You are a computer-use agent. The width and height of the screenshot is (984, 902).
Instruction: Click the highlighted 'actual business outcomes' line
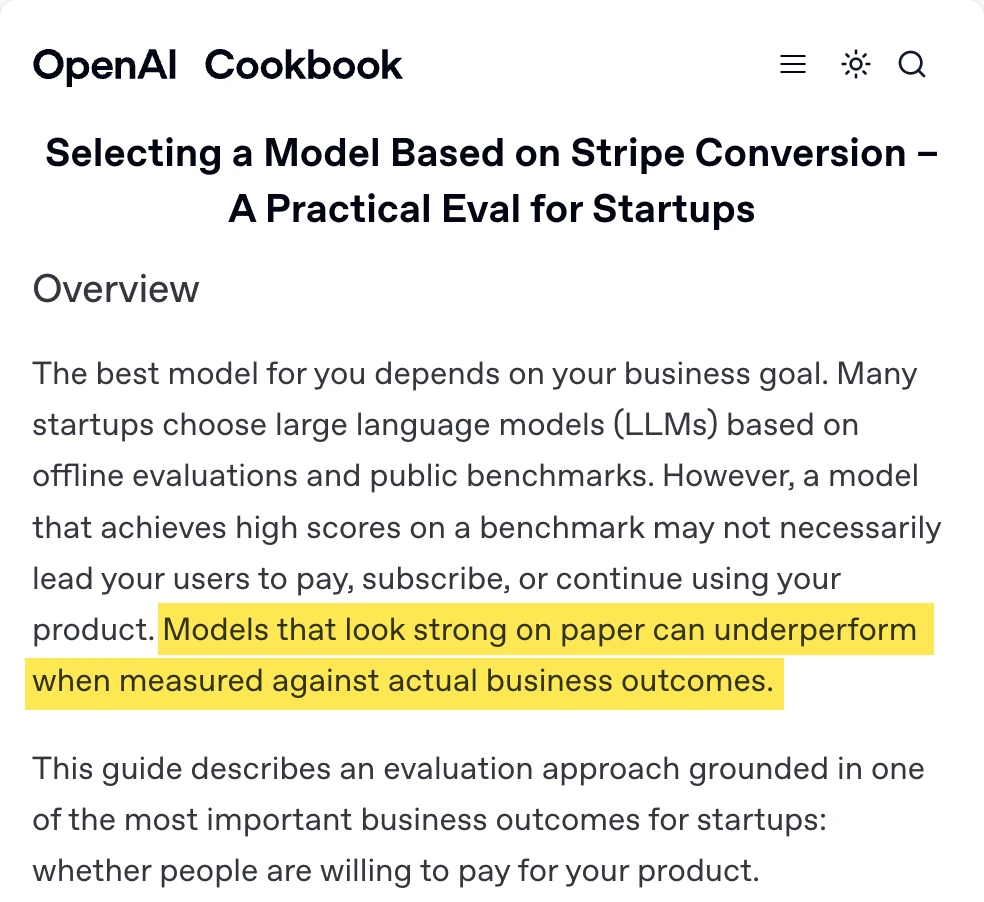(x=403, y=681)
